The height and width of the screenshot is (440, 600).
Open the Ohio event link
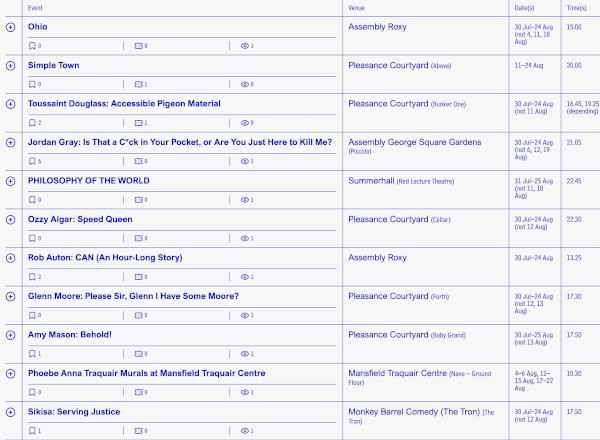[38, 27]
